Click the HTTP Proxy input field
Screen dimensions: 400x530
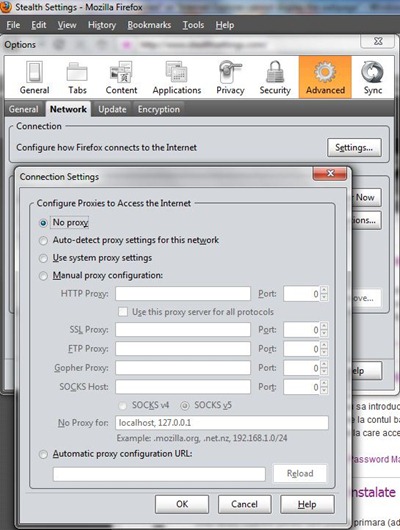pos(183,293)
